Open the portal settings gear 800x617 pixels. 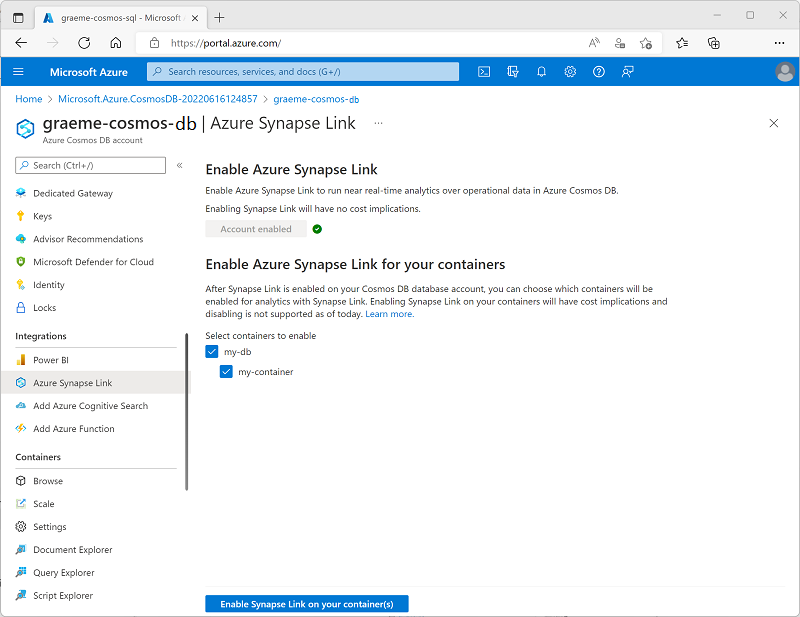tap(568, 71)
